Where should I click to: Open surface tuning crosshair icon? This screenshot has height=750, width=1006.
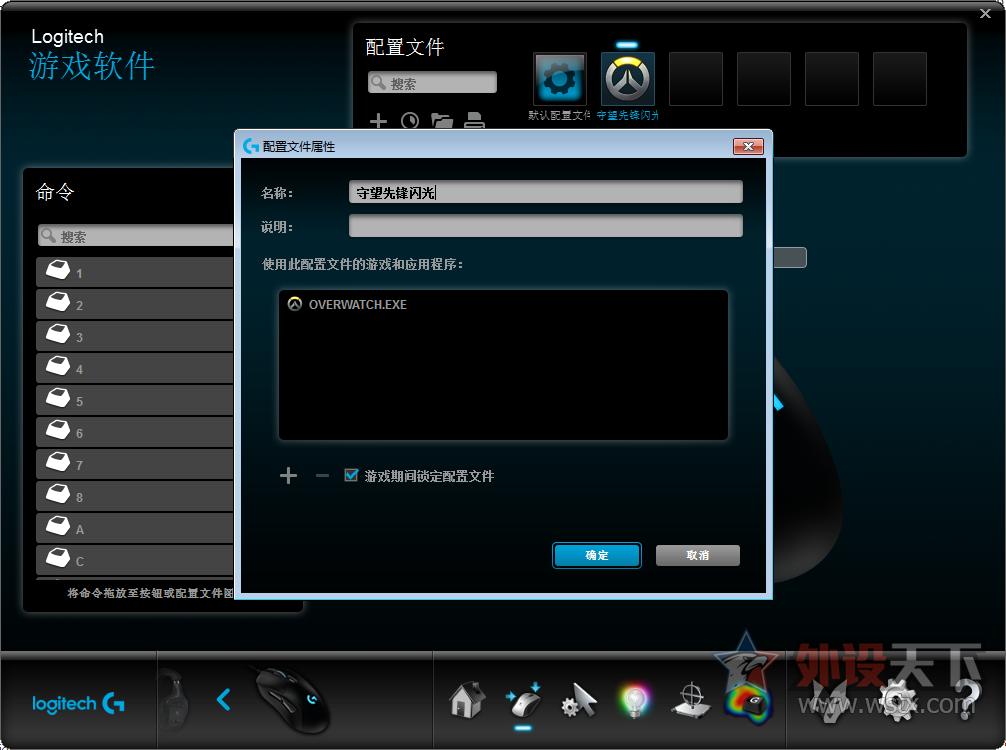point(692,700)
